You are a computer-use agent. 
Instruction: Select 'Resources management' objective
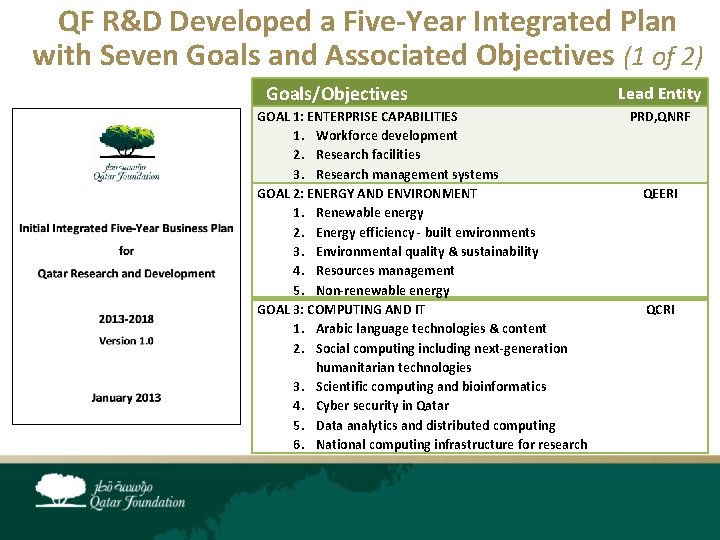pos(385,271)
